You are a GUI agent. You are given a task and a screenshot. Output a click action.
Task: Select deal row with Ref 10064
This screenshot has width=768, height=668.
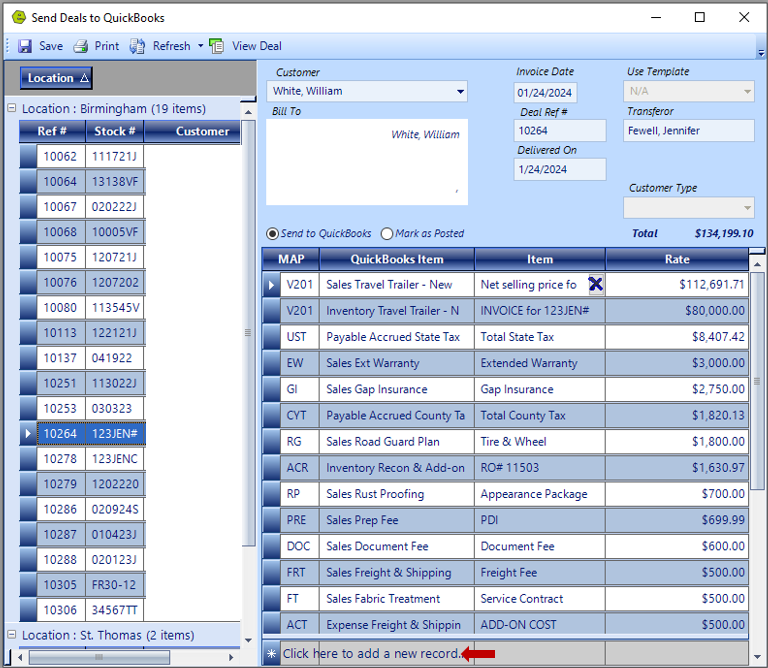82,182
